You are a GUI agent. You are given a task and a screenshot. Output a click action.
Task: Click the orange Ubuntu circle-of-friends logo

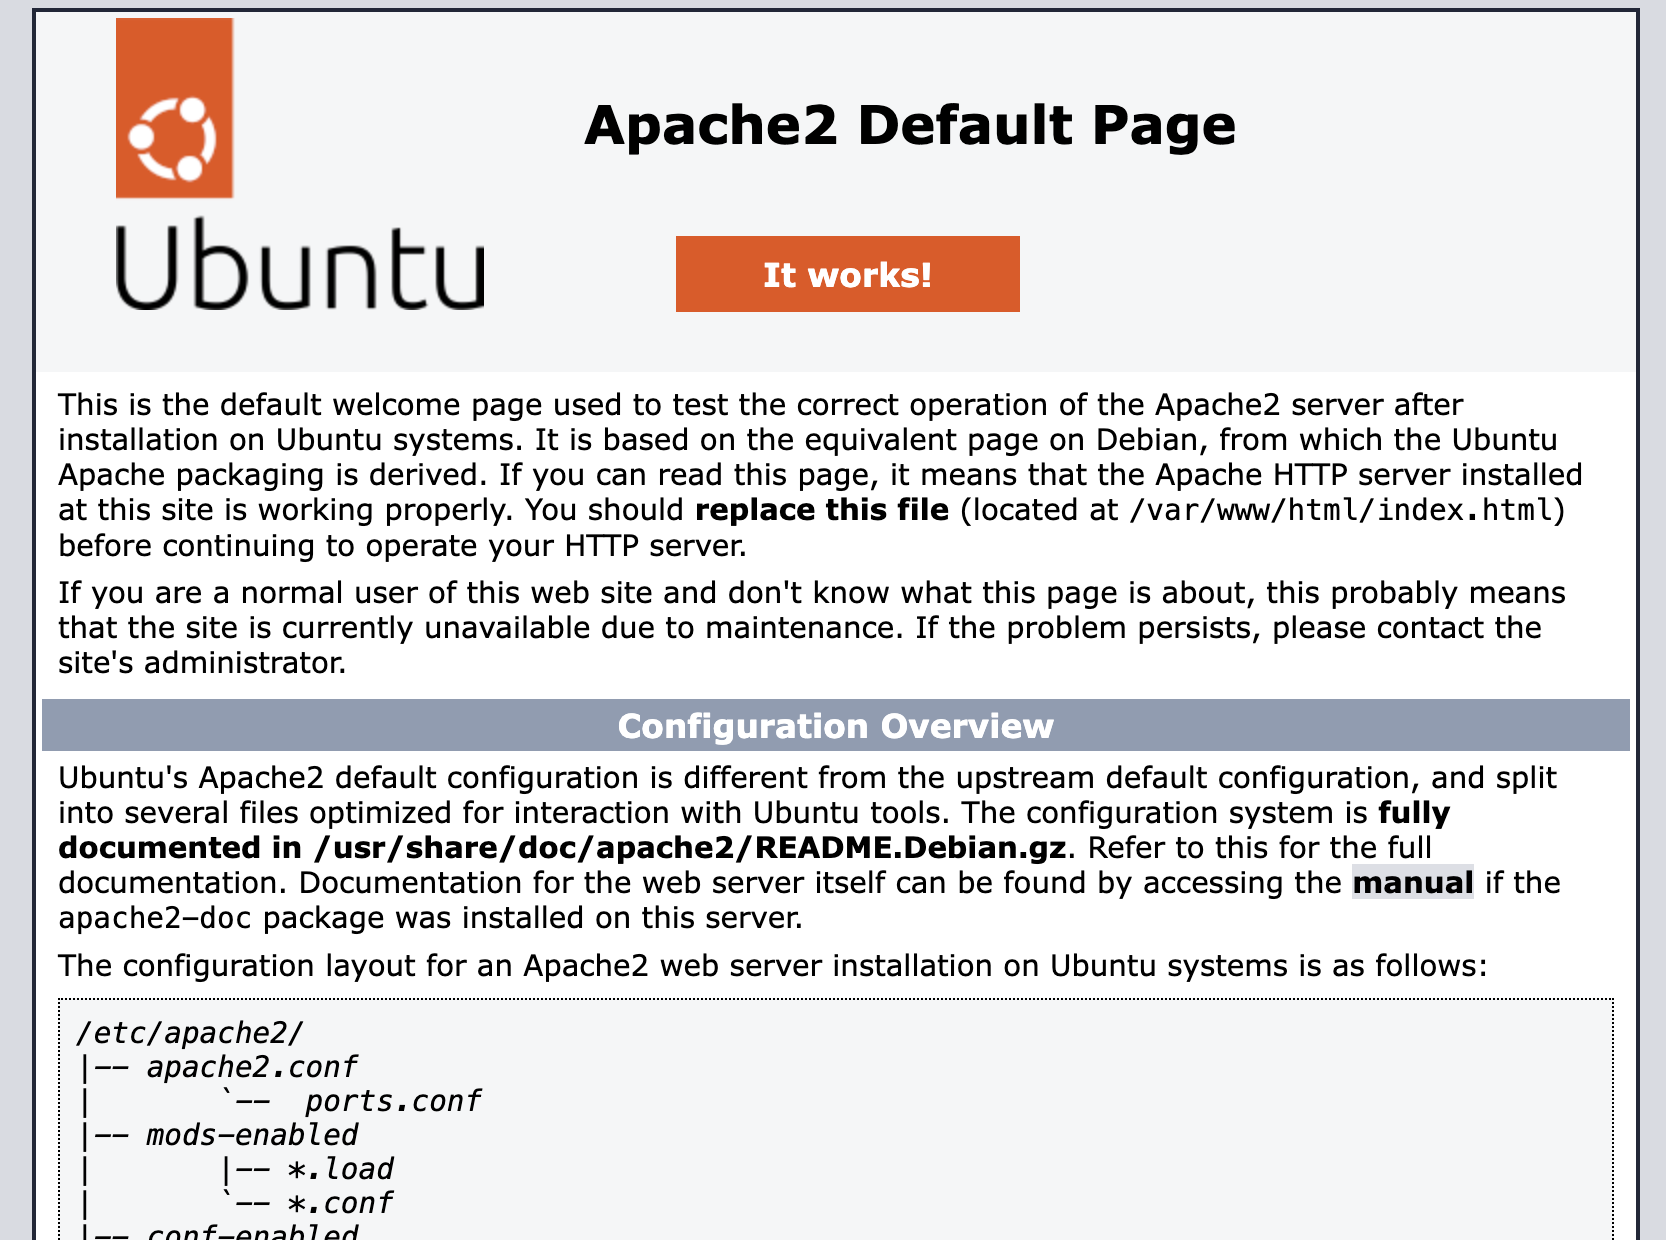click(x=174, y=108)
